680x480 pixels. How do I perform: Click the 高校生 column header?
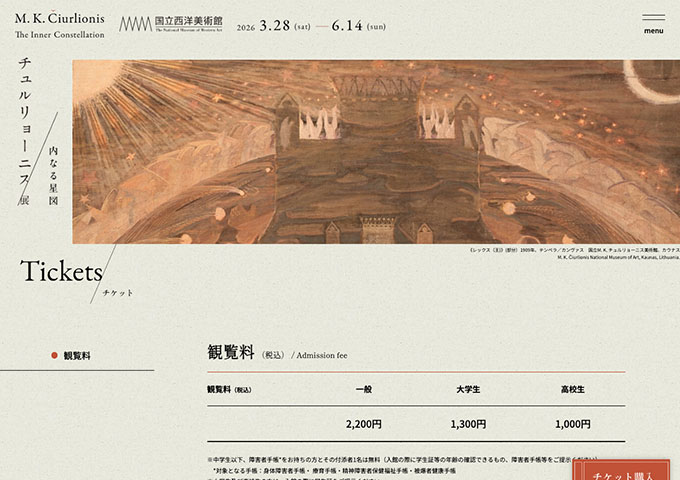(x=573, y=389)
